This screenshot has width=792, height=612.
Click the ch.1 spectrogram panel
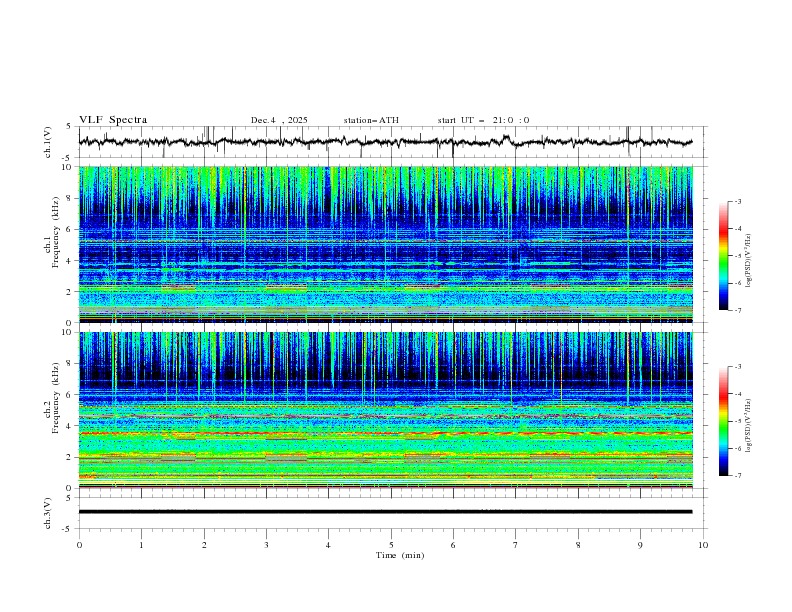[x=386, y=244]
